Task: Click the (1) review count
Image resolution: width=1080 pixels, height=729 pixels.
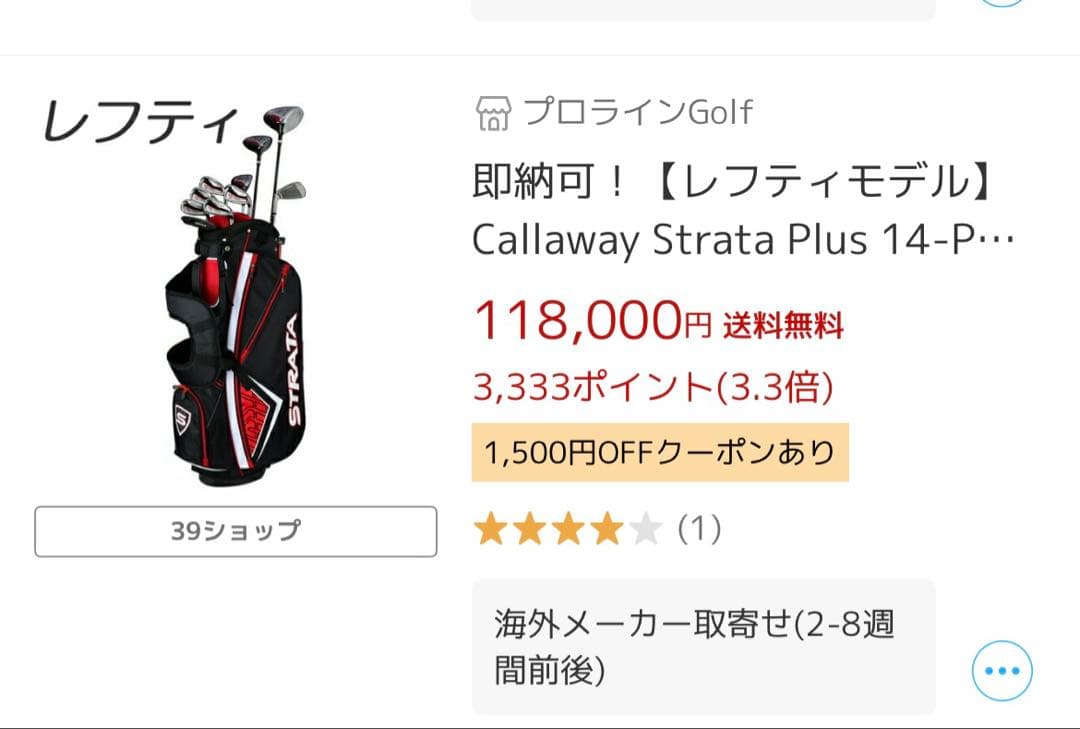Action: click(x=700, y=527)
